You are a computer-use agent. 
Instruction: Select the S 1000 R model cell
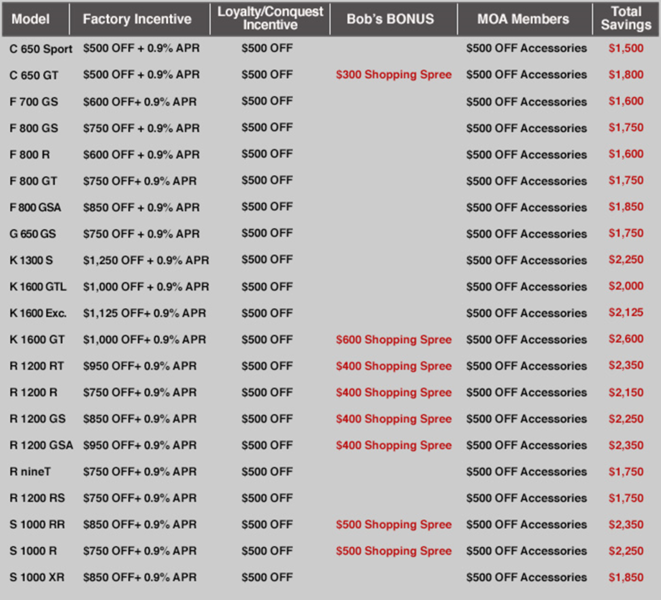click(x=33, y=551)
